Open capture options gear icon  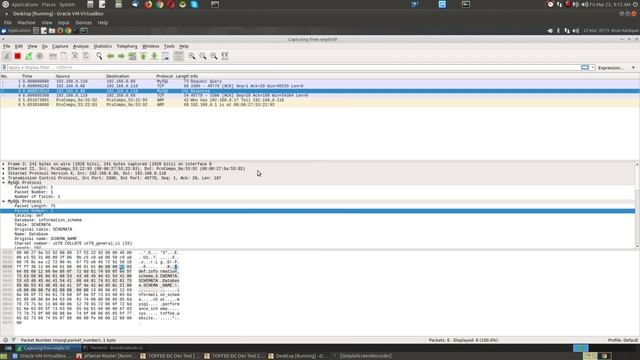click(40, 56)
